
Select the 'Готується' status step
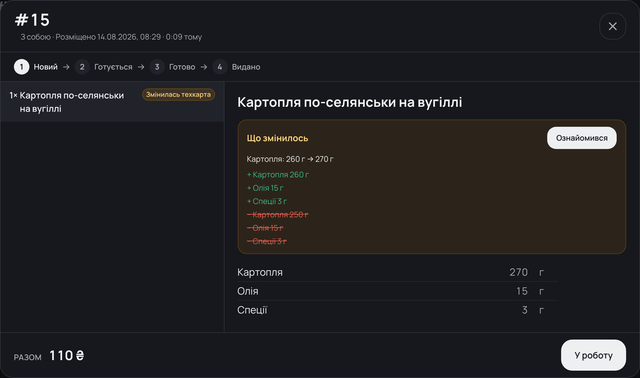[104, 67]
